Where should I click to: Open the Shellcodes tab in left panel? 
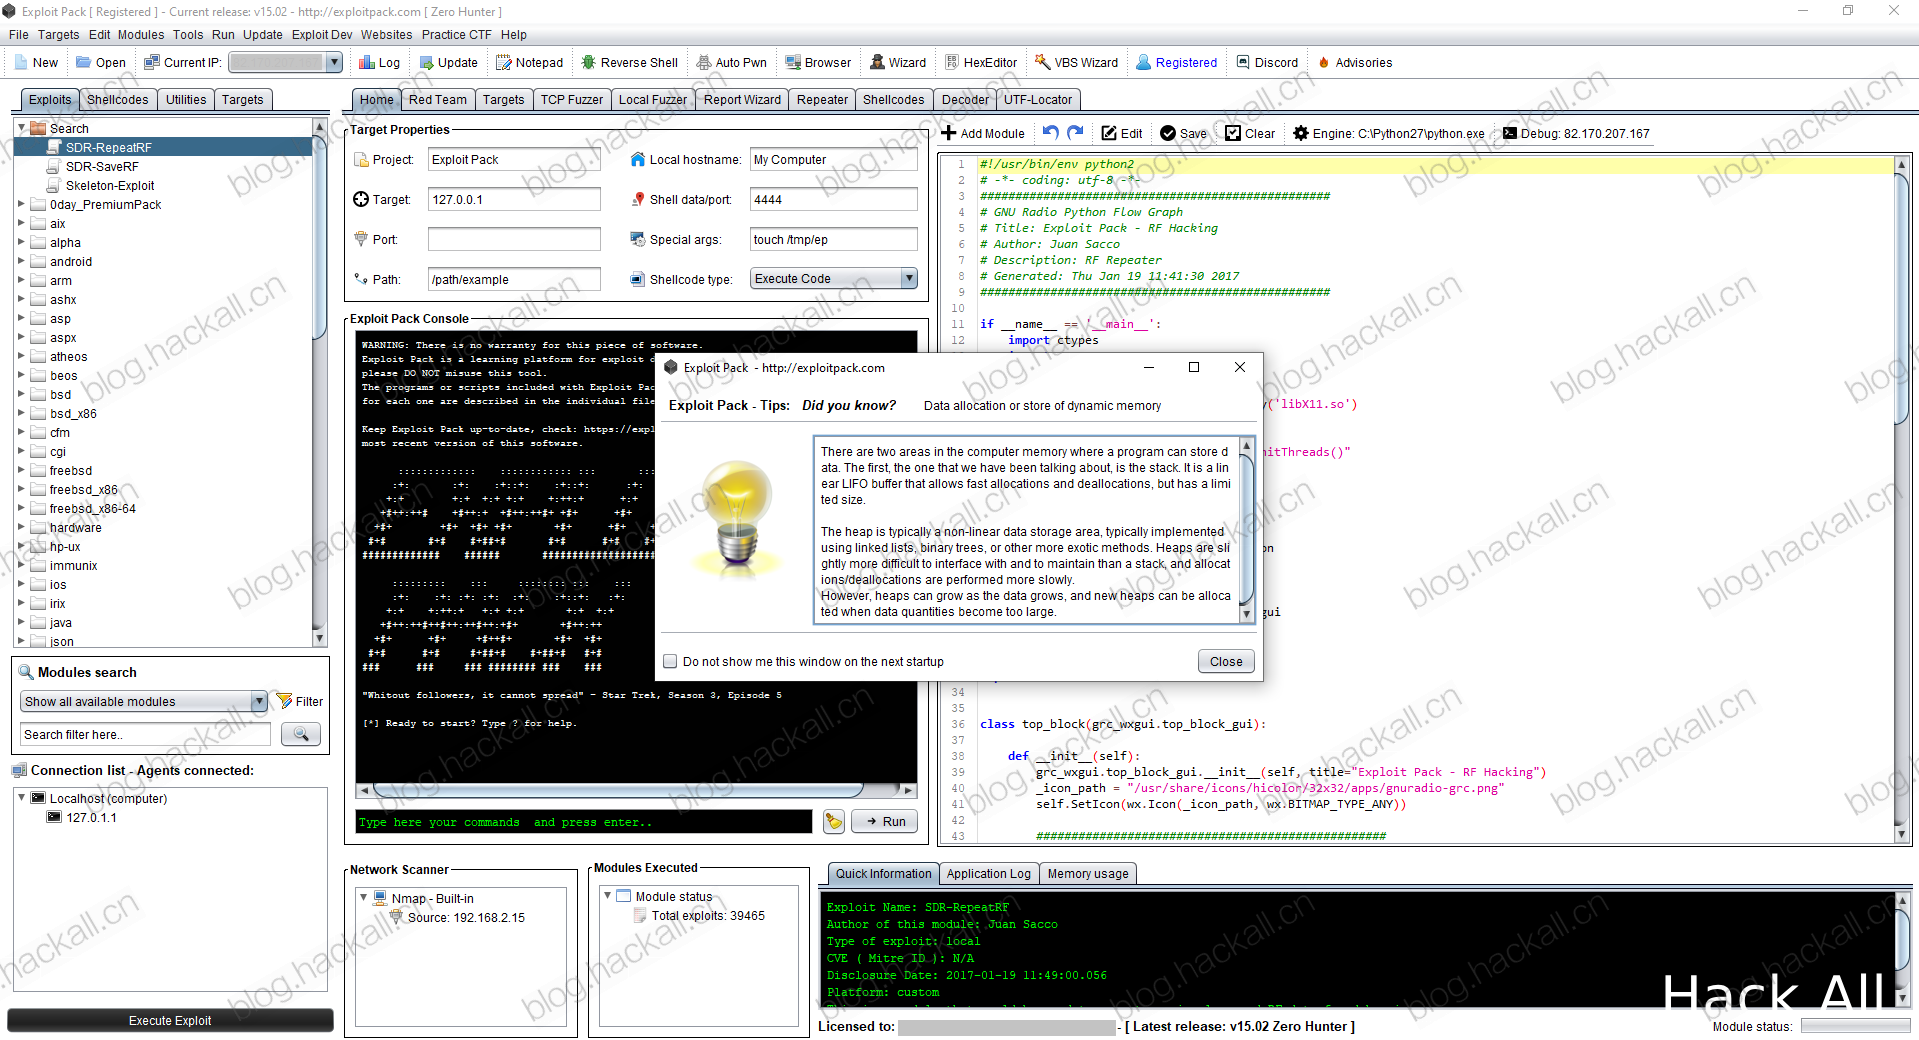tap(117, 99)
